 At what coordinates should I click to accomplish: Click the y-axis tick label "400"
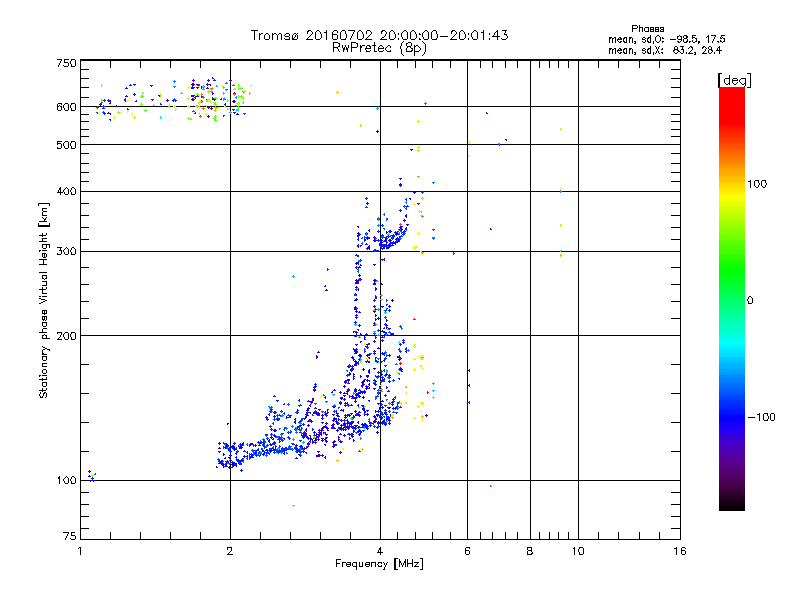tap(67, 191)
